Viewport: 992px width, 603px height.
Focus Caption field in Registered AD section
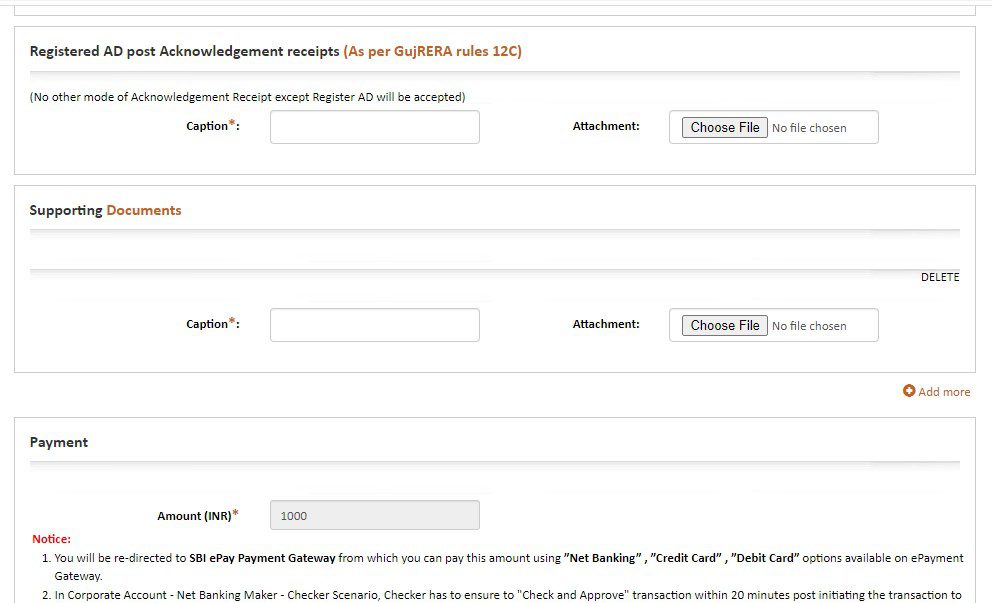tap(374, 127)
